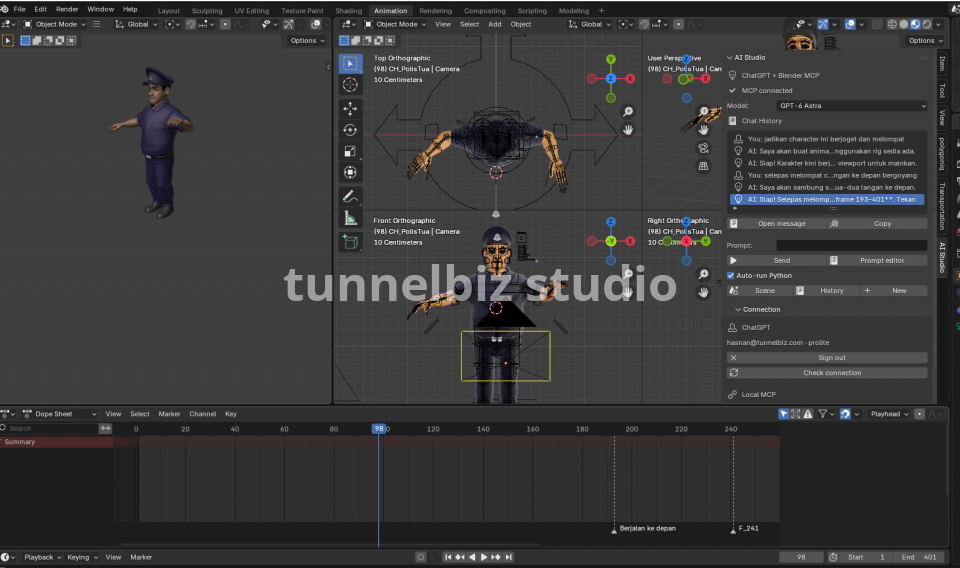The image size is (960, 568).
Task: Open the Keying popover
Action: click(81, 558)
